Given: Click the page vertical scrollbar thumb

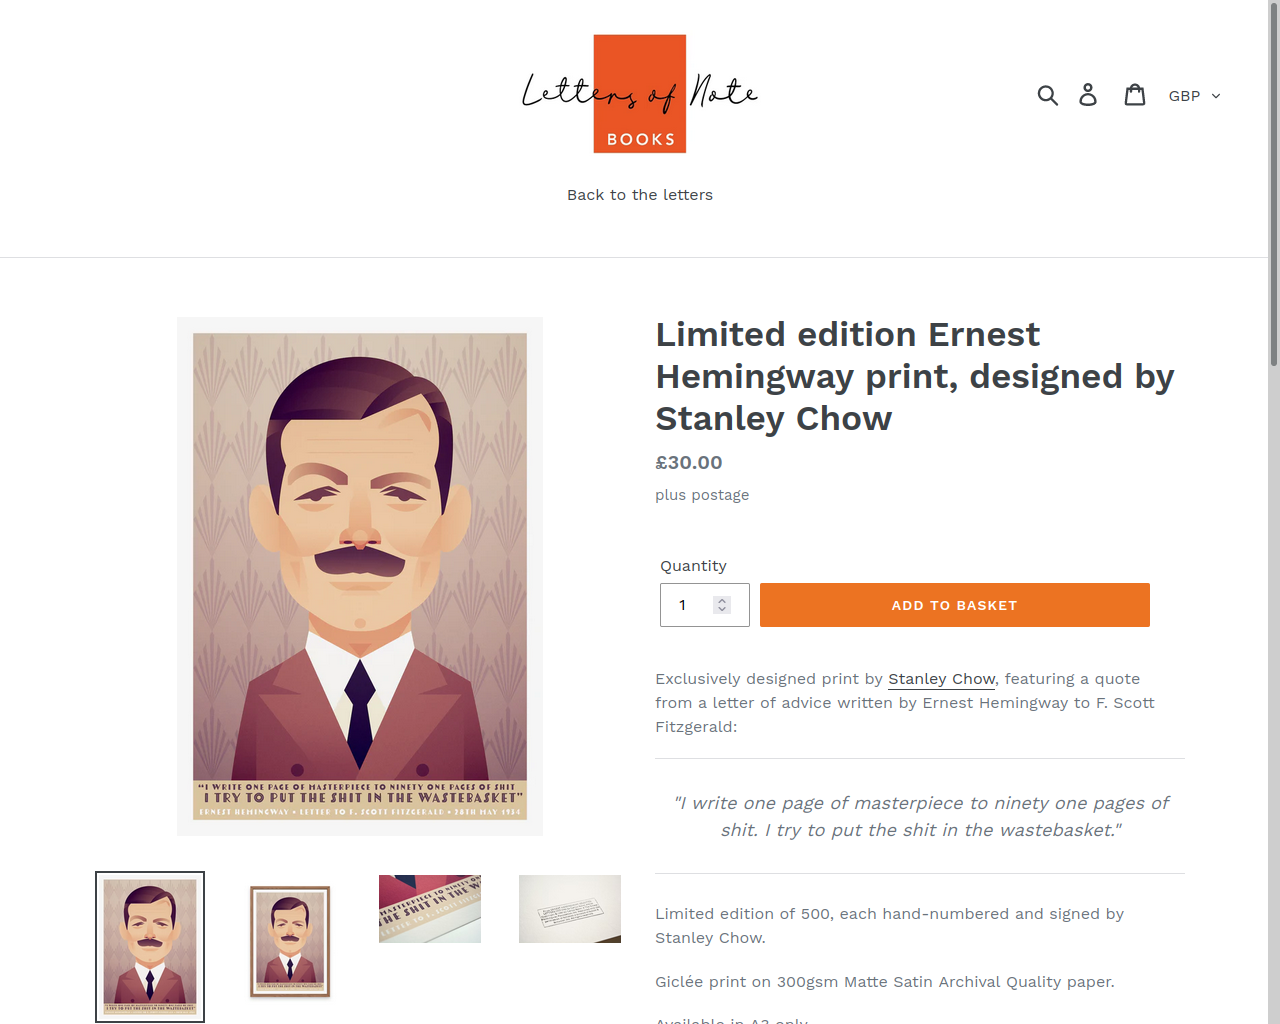Looking at the screenshot, I should (1274, 185).
